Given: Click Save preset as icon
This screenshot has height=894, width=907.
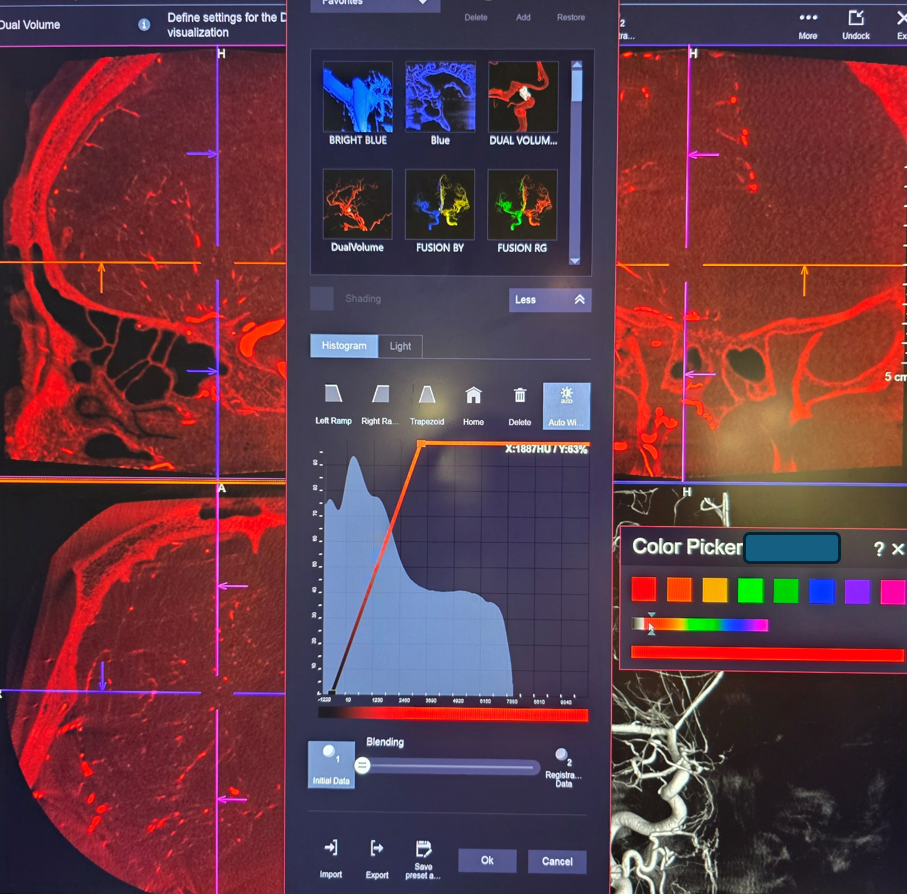Looking at the screenshot, I should [423, 849].
